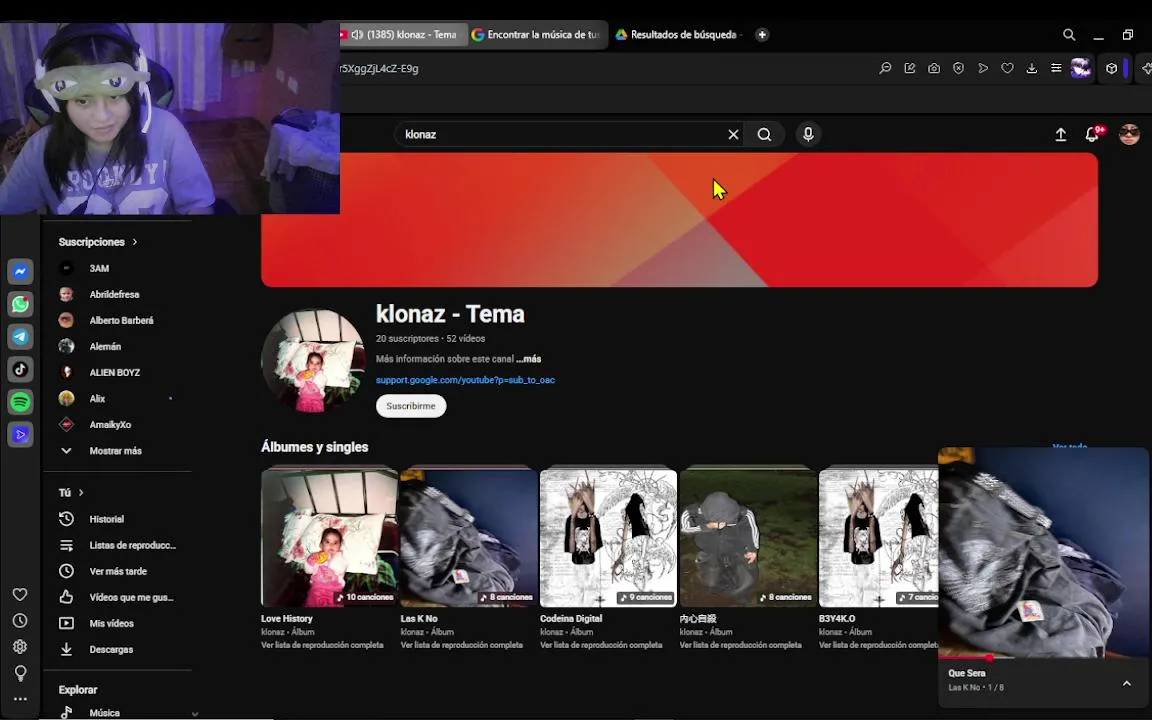Open bookmarks heart in the Opera sidebar
This screenshot has width=1152, height=720.
pyautogui.click(x=20, y=594)
